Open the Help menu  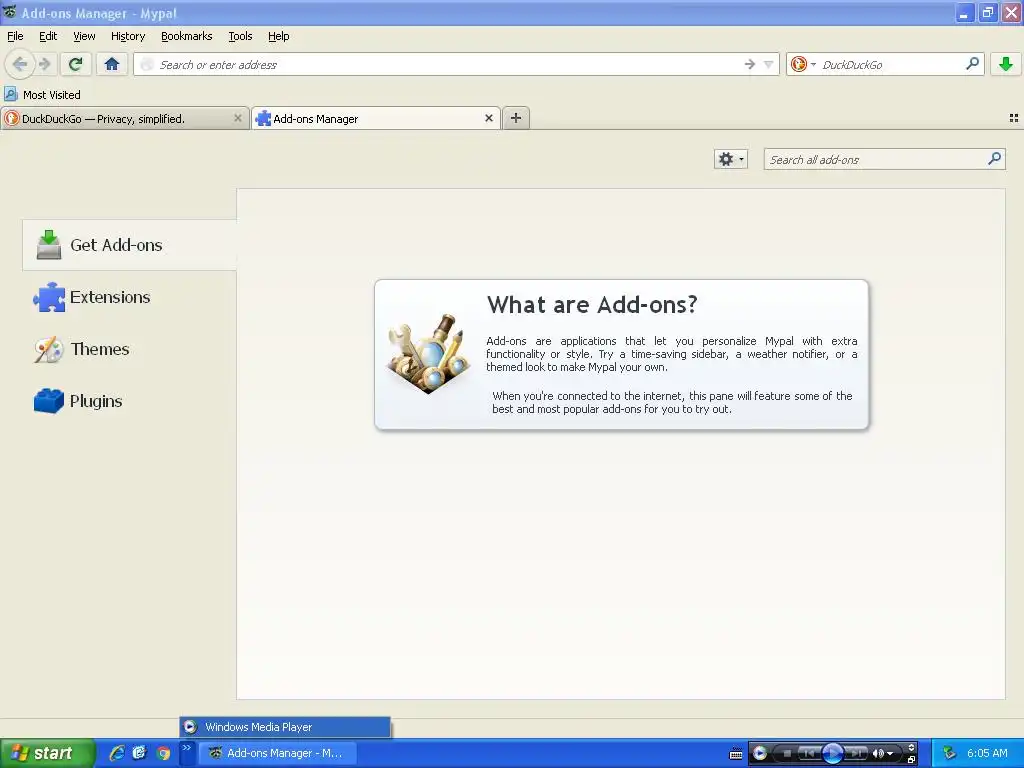[x=278, y=36]
